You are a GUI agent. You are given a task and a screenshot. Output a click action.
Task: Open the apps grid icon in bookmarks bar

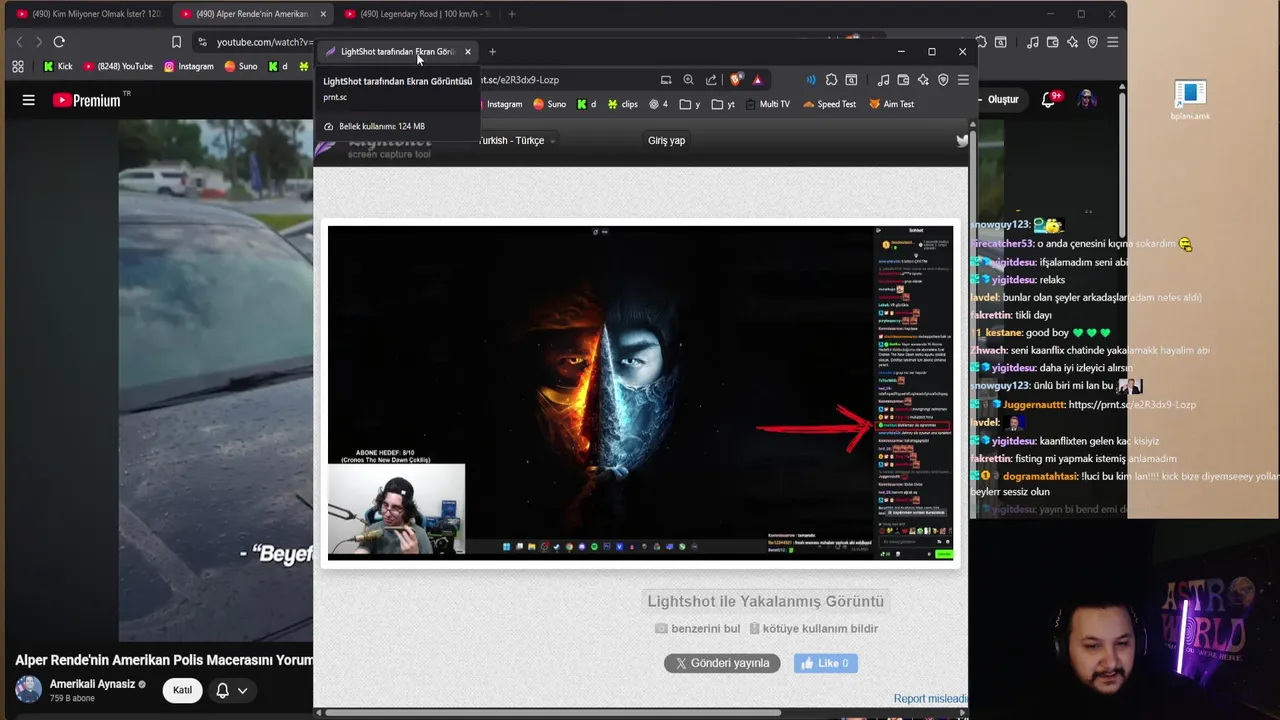click(x=18, y=66)
